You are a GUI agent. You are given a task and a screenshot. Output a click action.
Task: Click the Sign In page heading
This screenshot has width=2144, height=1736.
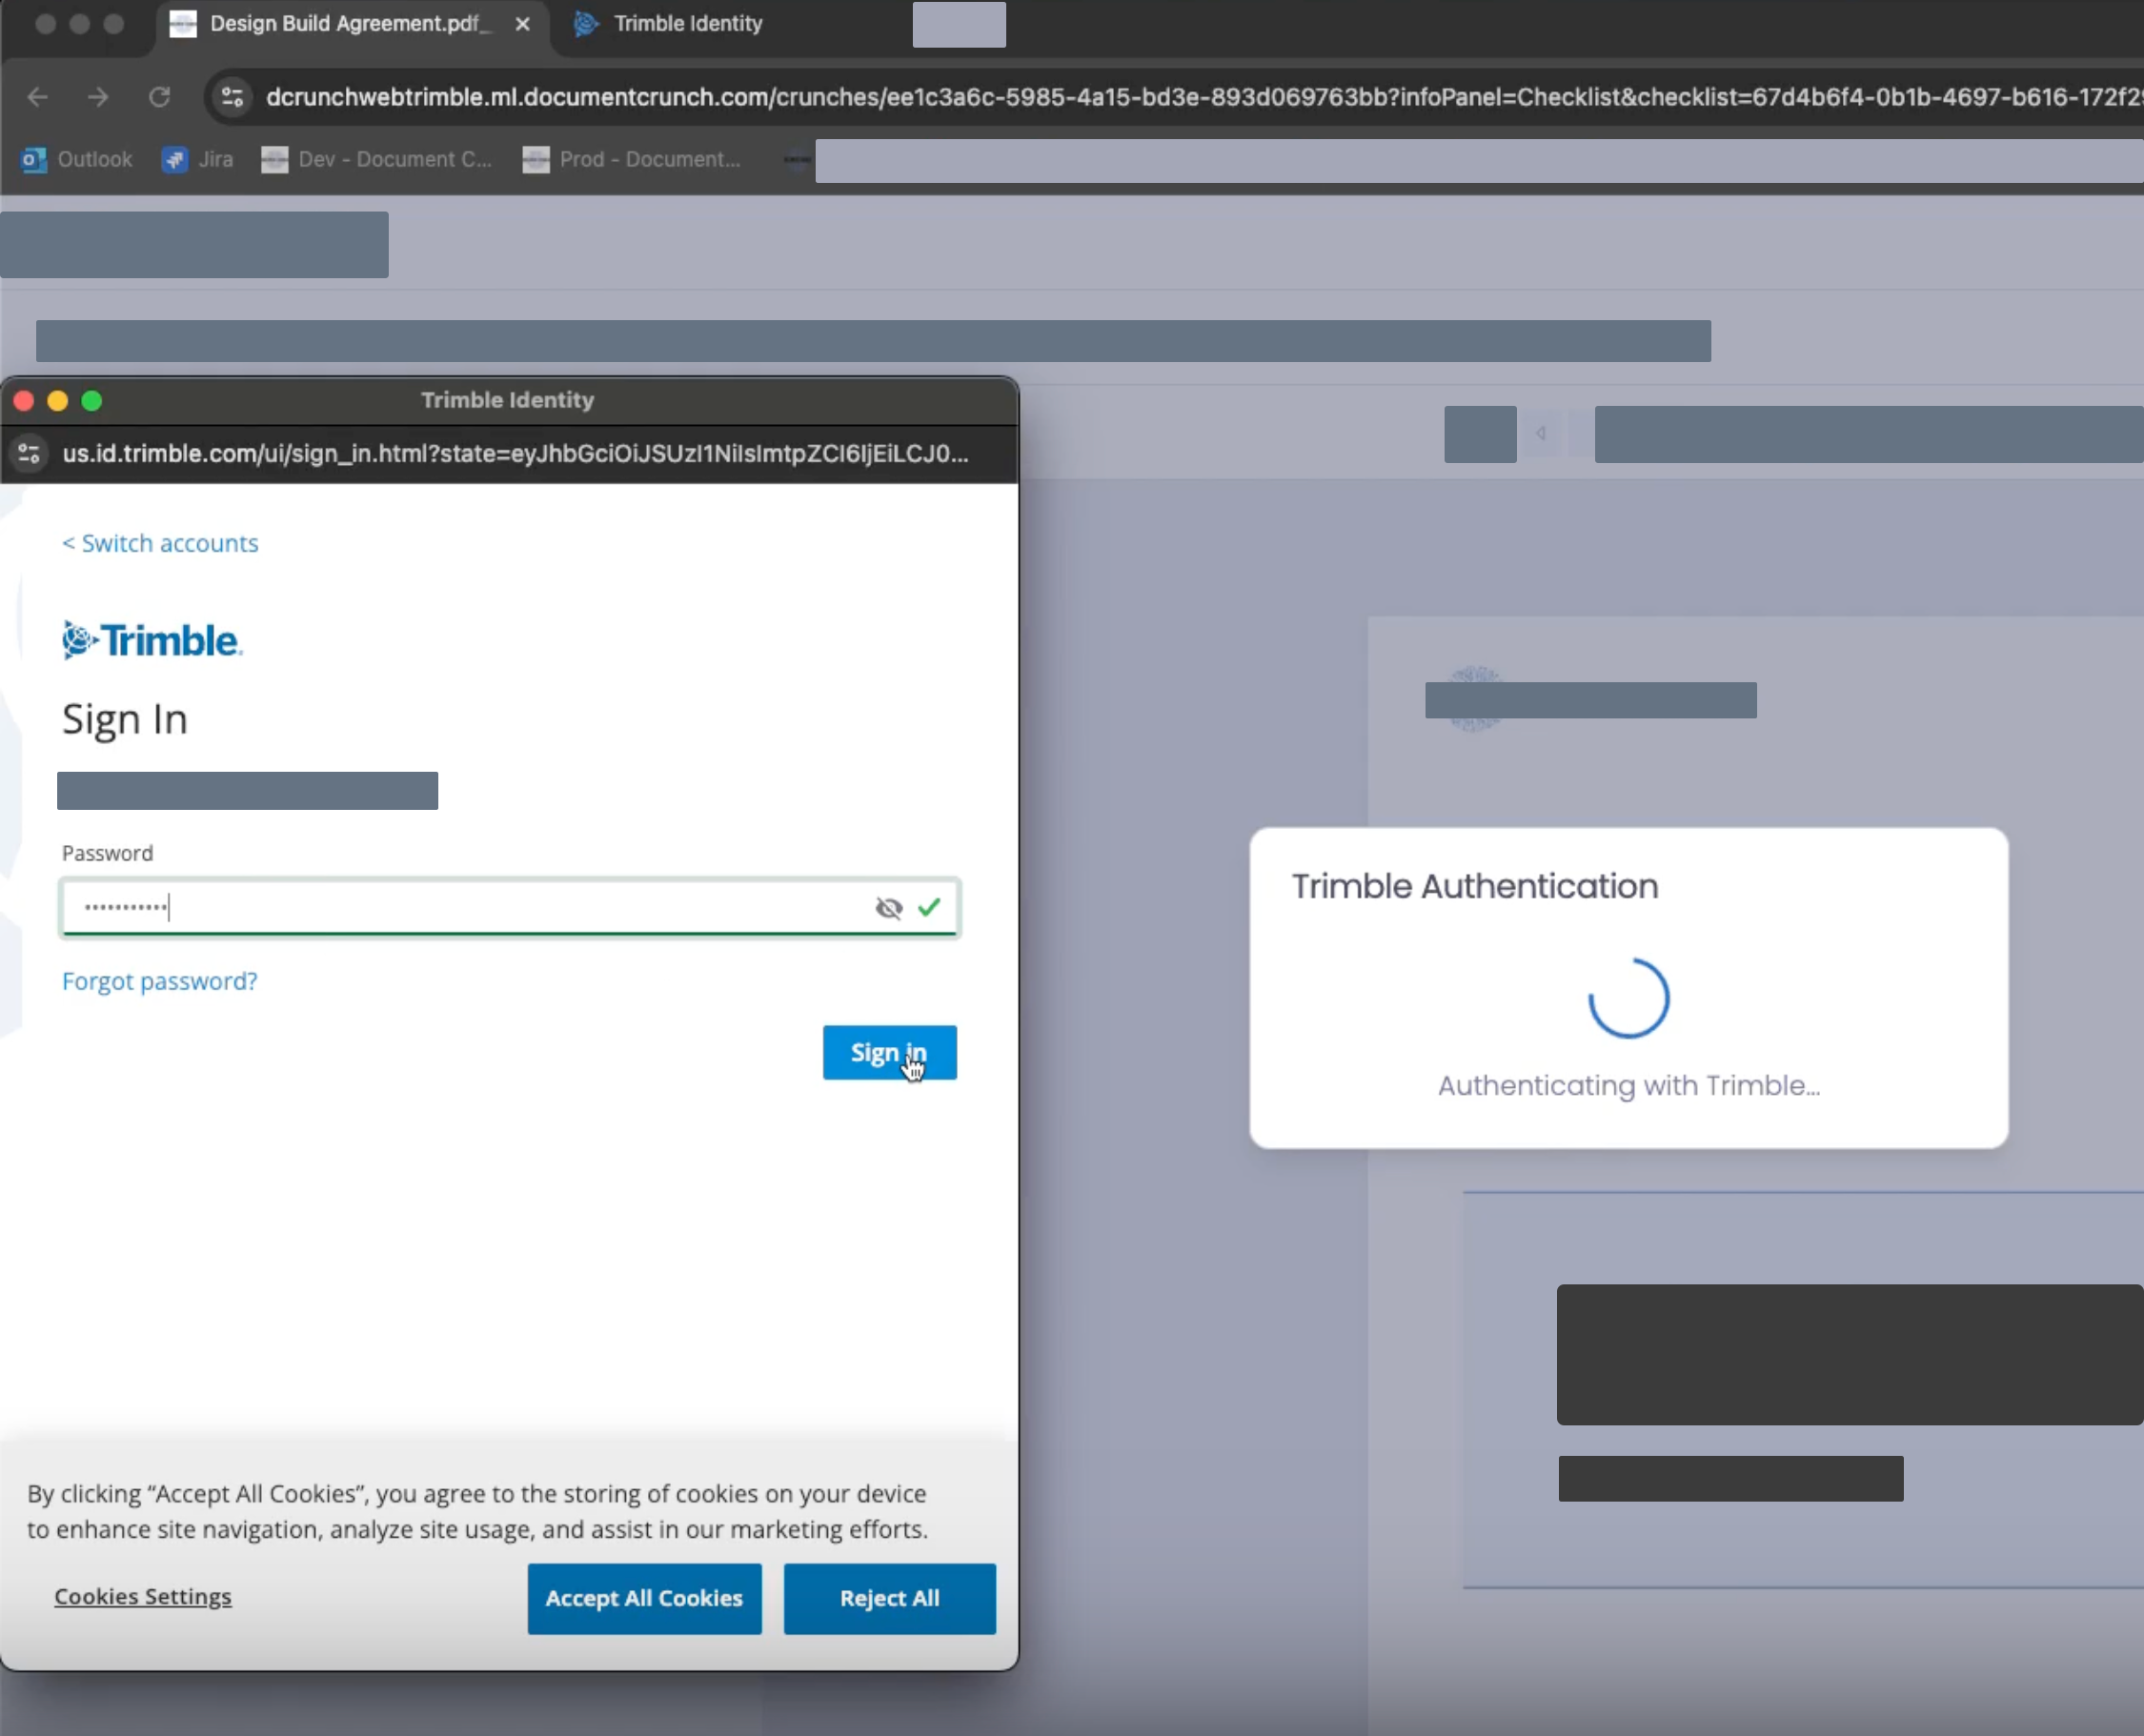(x=125, y=720)
